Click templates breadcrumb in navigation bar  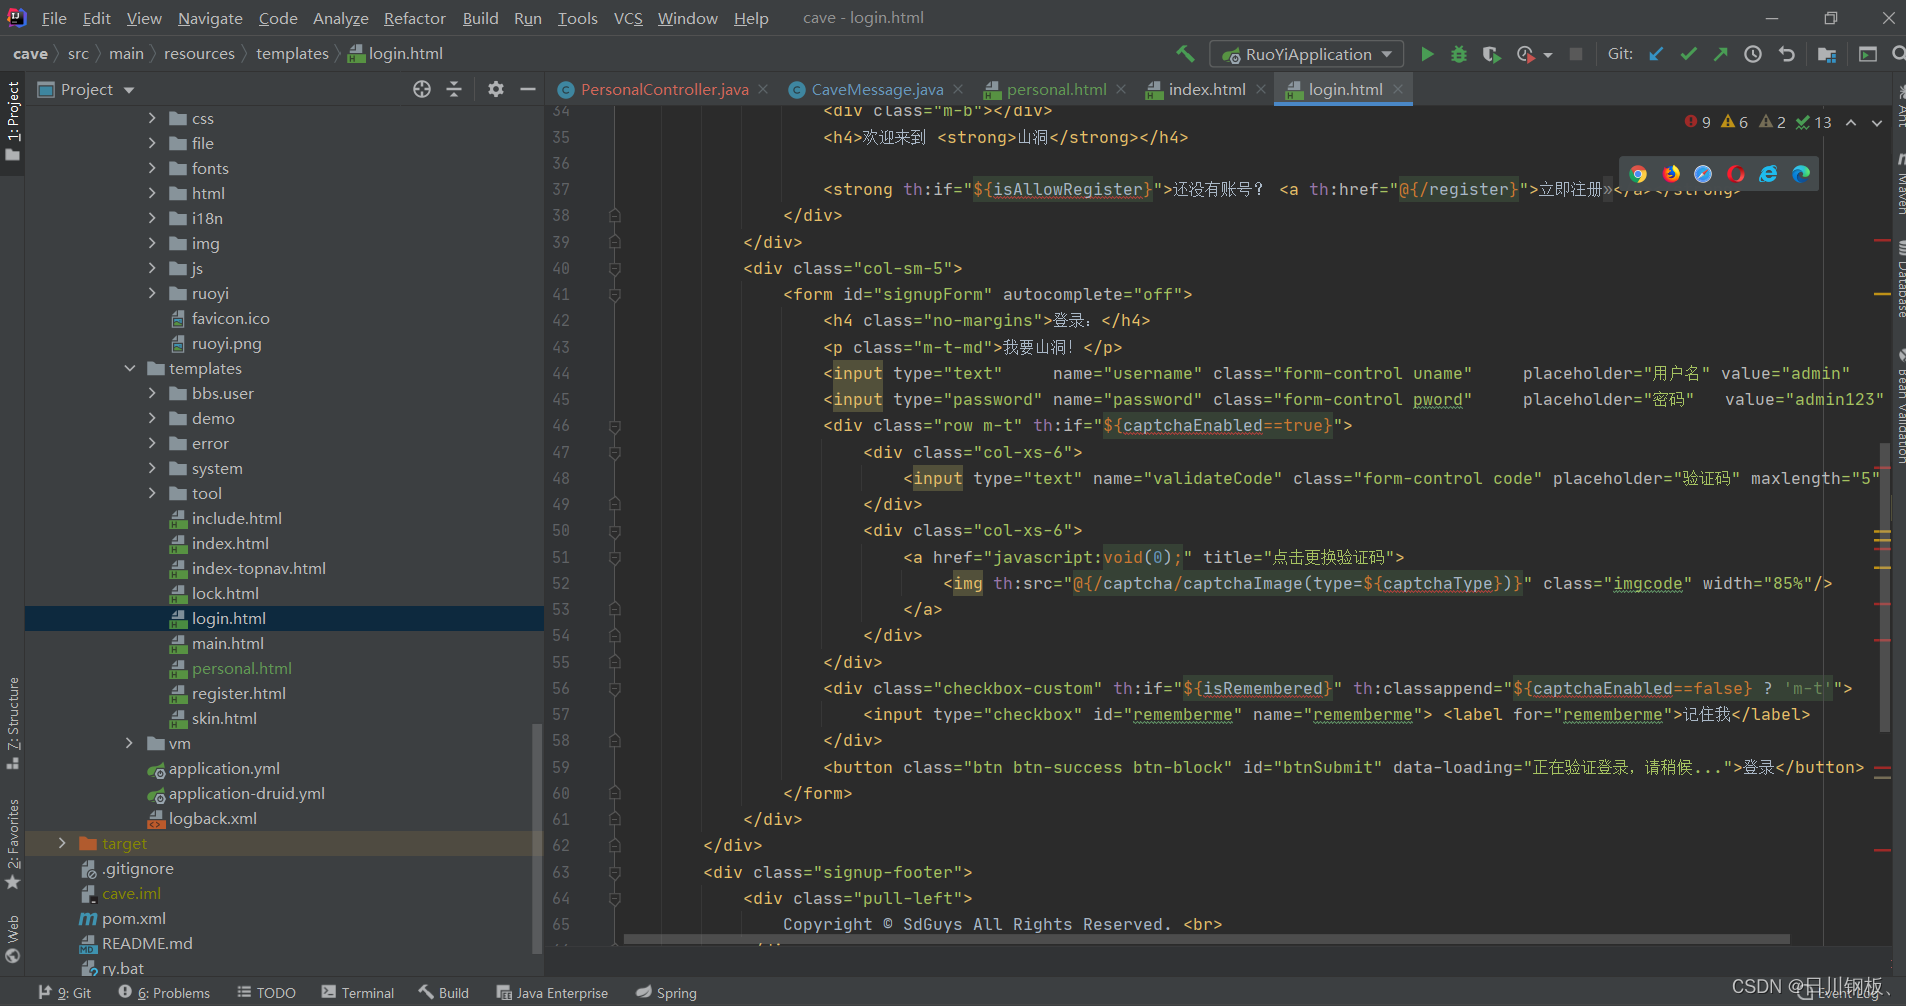pos(292,54)
